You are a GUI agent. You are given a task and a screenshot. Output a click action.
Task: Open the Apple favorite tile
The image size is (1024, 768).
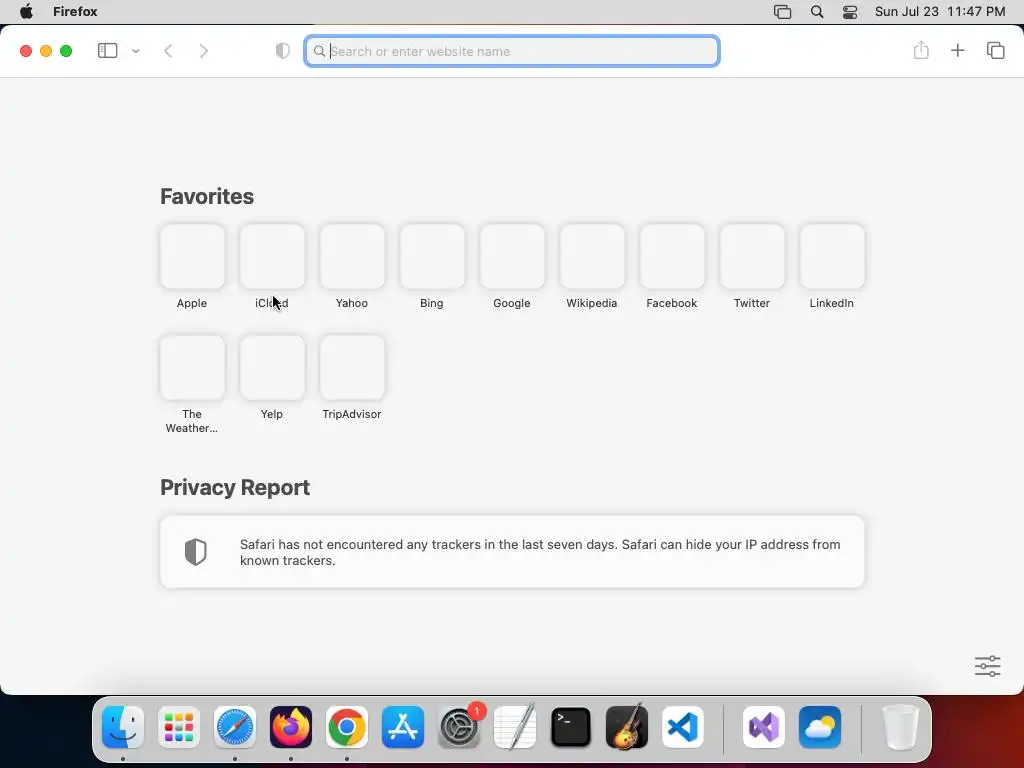point(192,257)
